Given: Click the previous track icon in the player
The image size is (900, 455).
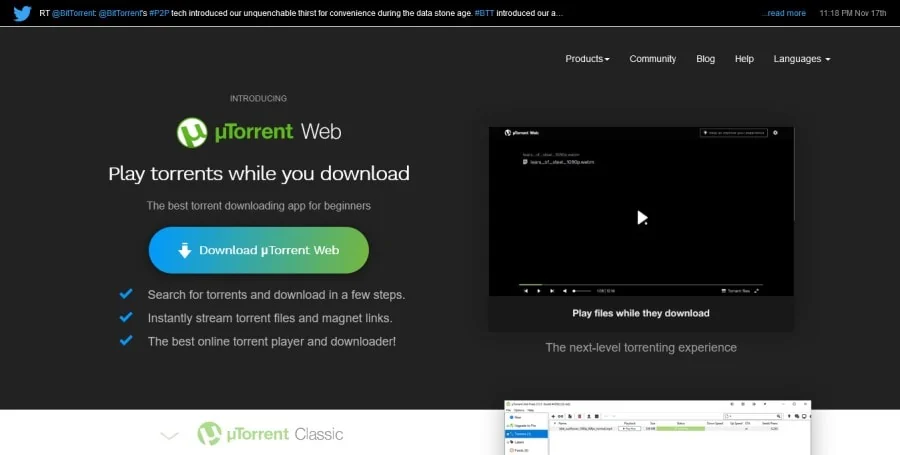Looking at the screenshot, I should coord(526,291).
